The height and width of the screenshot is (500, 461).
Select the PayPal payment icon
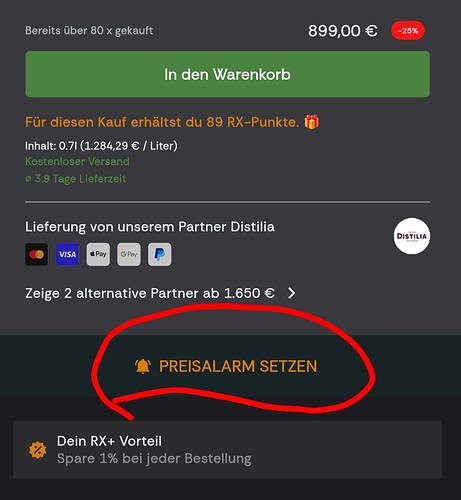pyautogui.click(x=160, y=254)
